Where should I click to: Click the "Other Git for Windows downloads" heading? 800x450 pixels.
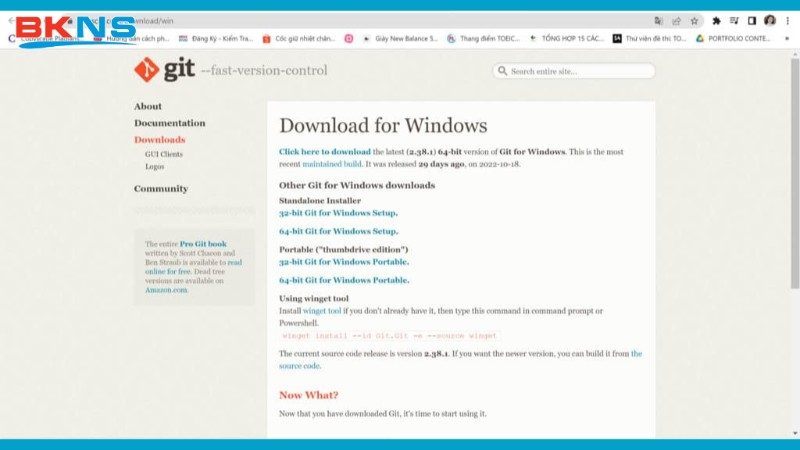point(357,185)
